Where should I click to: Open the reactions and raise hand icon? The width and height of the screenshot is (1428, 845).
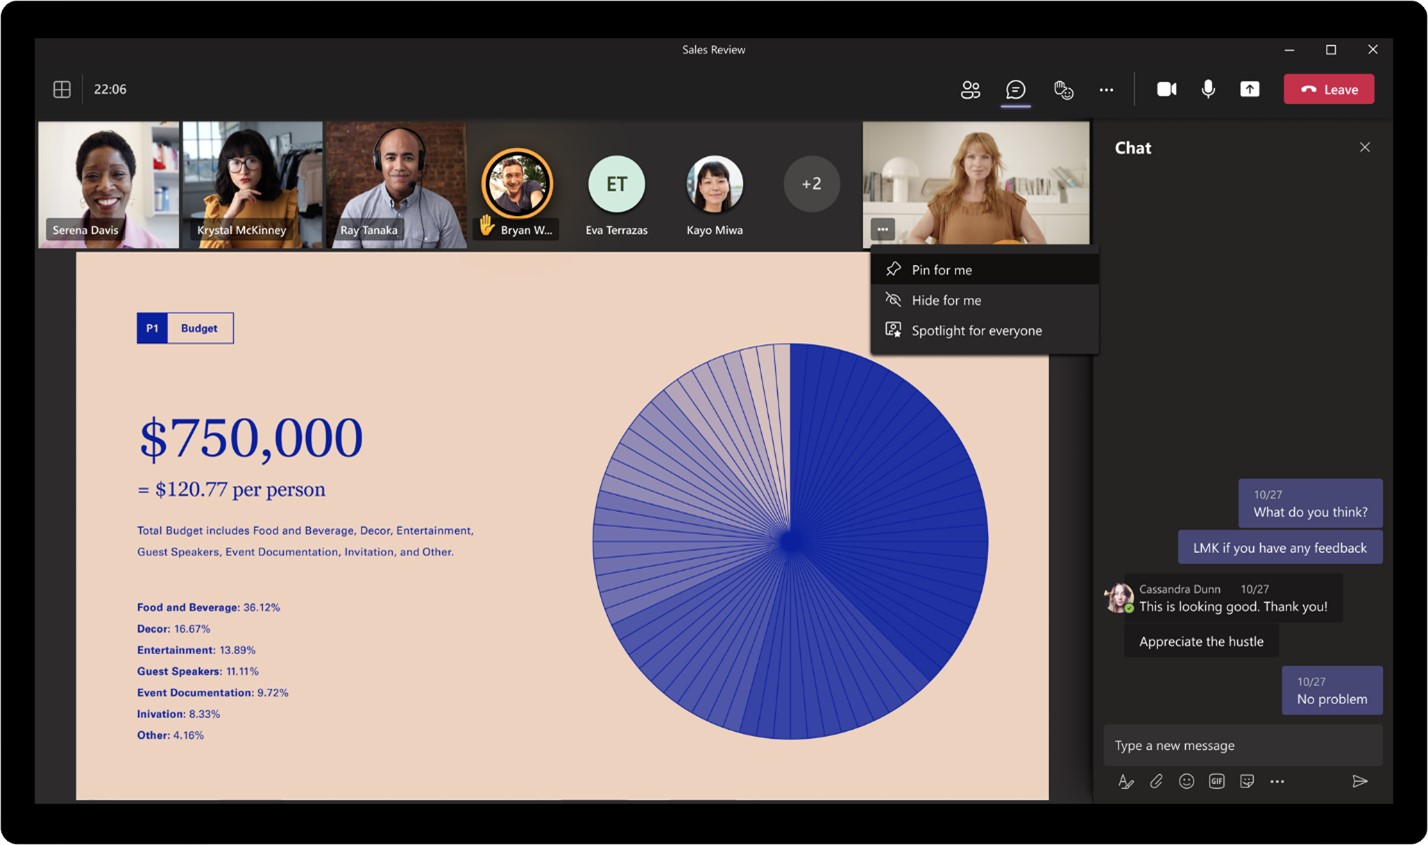(1063, 90)
